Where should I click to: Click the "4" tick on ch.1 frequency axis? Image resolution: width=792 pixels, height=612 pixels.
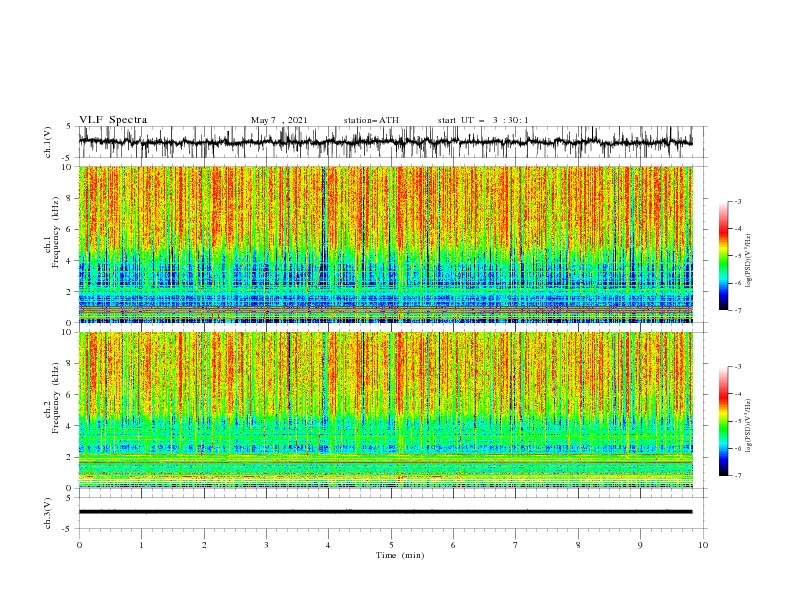point(70,261)
